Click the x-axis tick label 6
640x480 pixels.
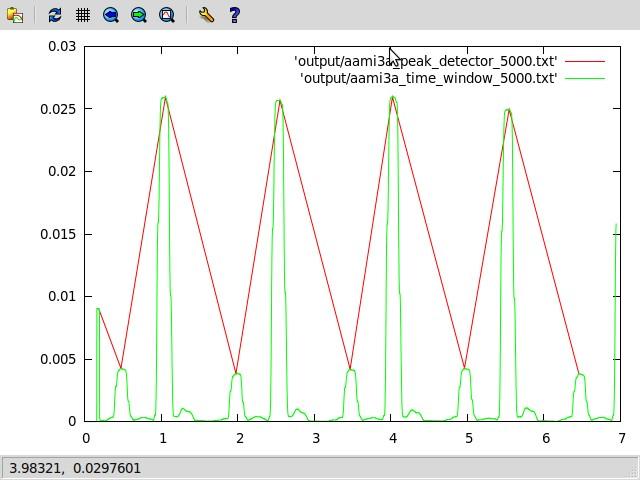(x=546, y=438)
